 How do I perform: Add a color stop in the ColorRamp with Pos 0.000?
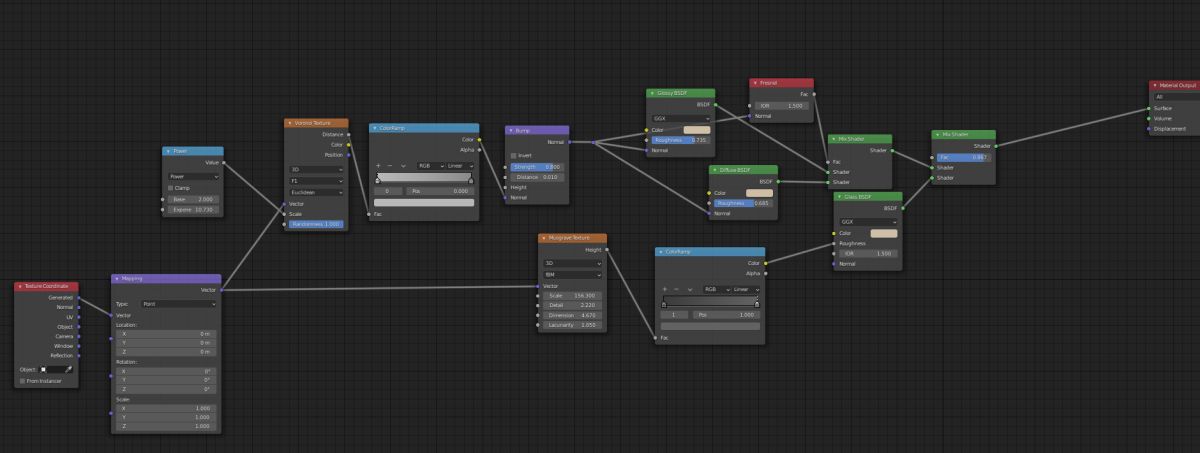pyautogui.click(x=377, y=165)
